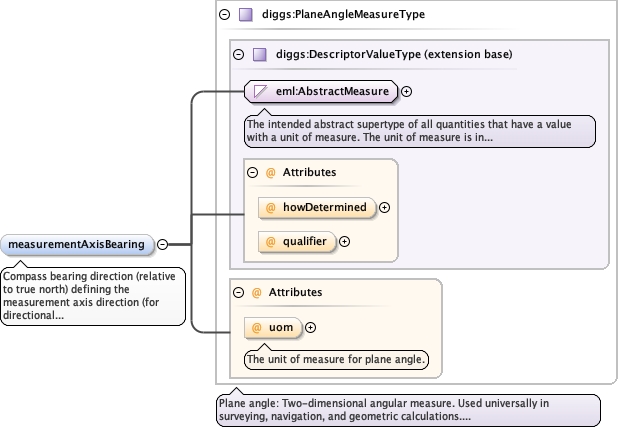Collapse the upper Attributes group under DescriptorValueType
Screen dimensions: 619x430
click(x=252, y=172)
